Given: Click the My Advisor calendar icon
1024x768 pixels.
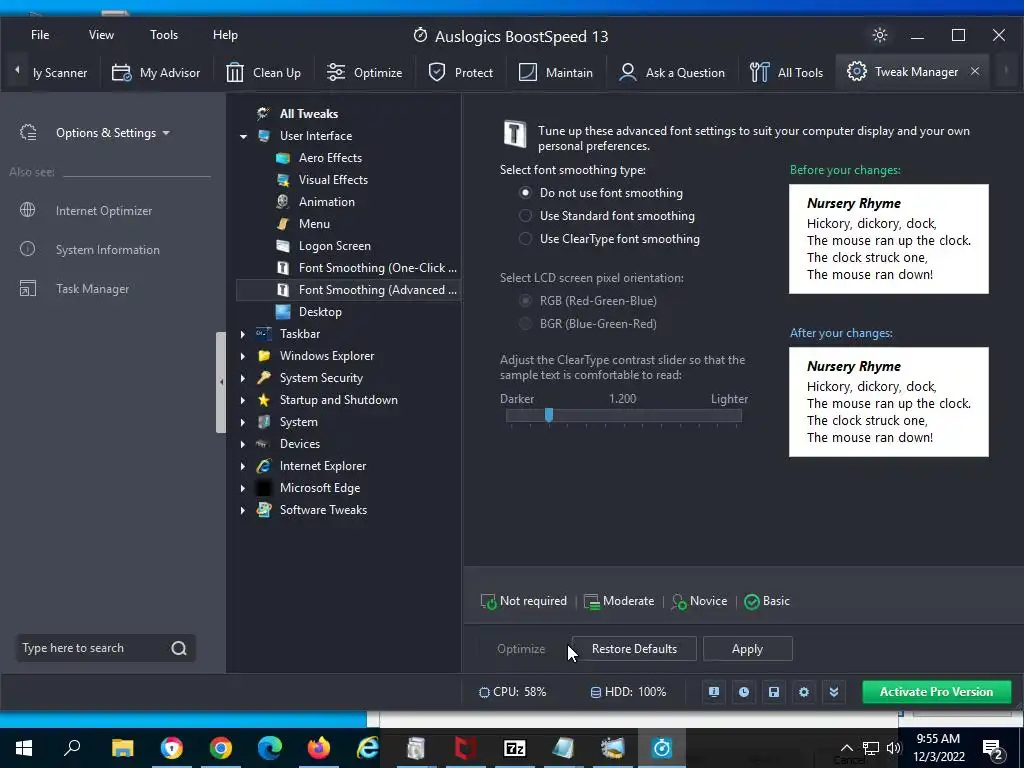Looking at the screenshot, I should (121, 72).
